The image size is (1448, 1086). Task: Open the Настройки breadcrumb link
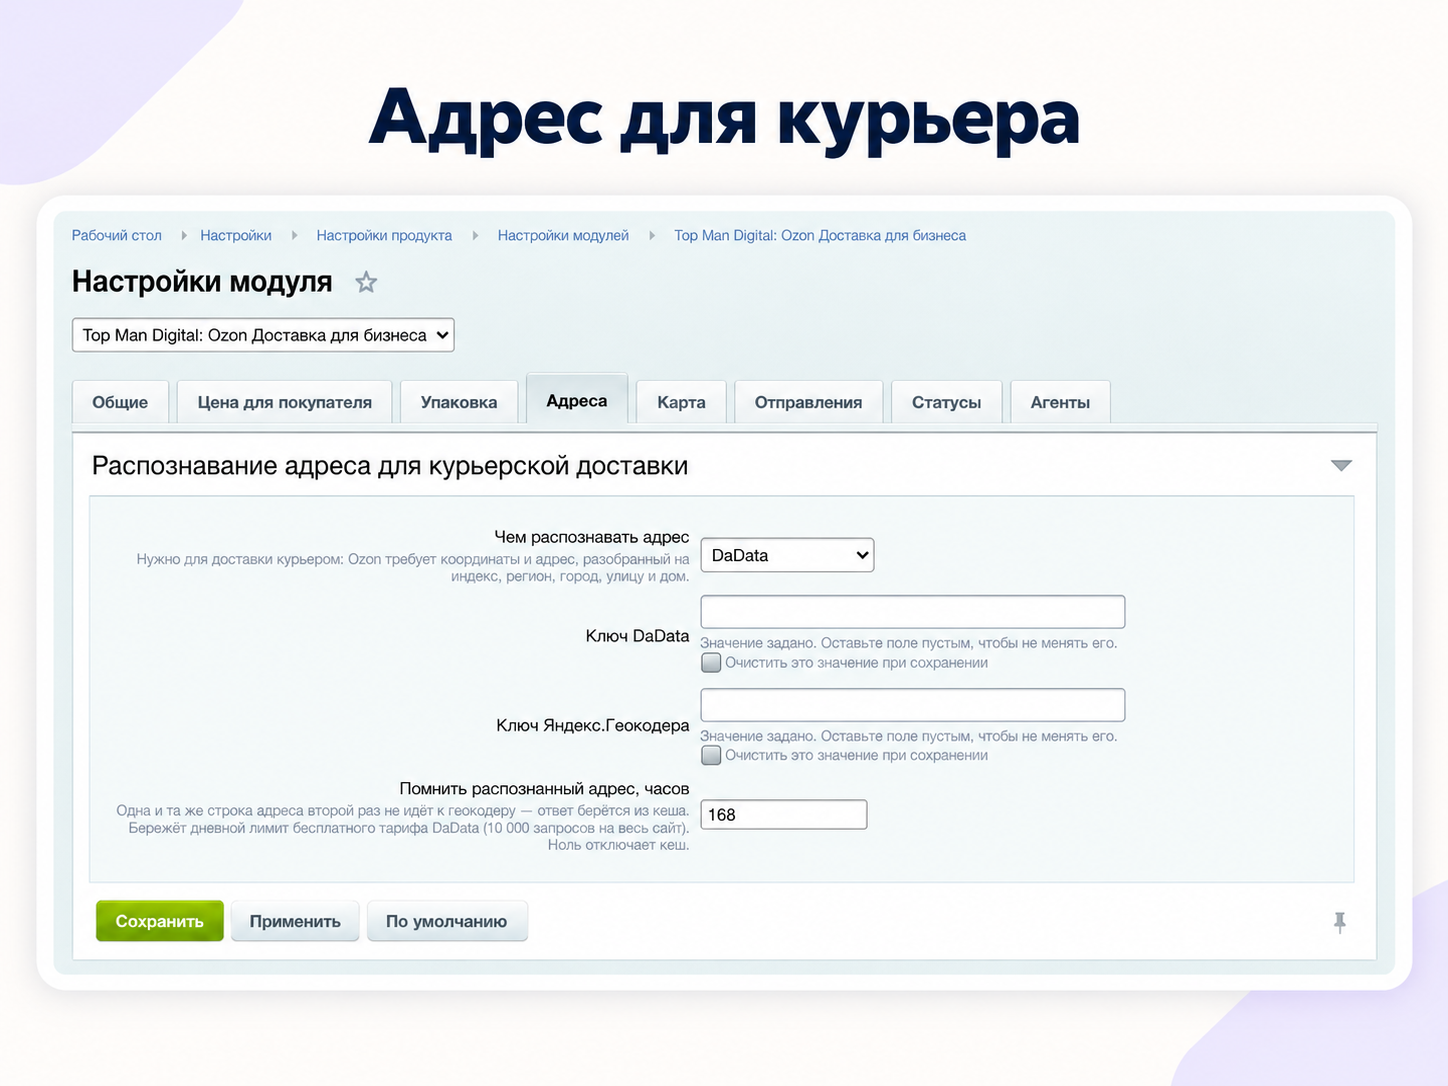tap(236, 236)
